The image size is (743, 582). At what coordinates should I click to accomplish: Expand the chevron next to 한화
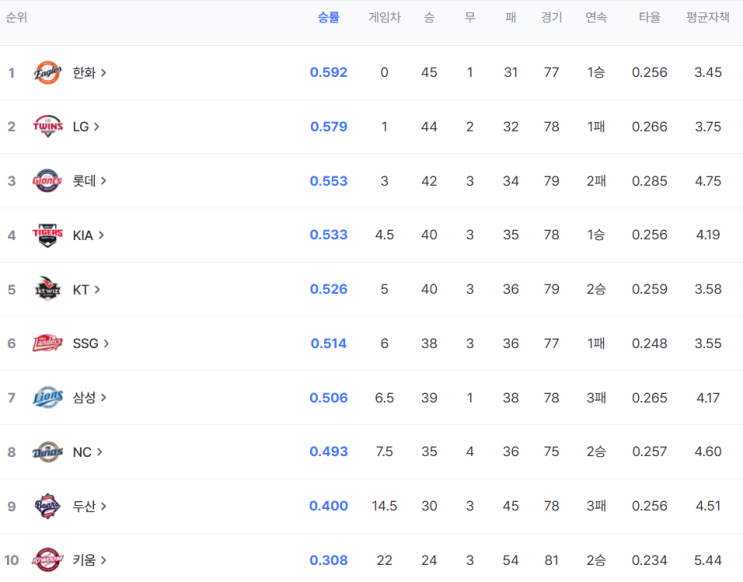tap(103, 73)
